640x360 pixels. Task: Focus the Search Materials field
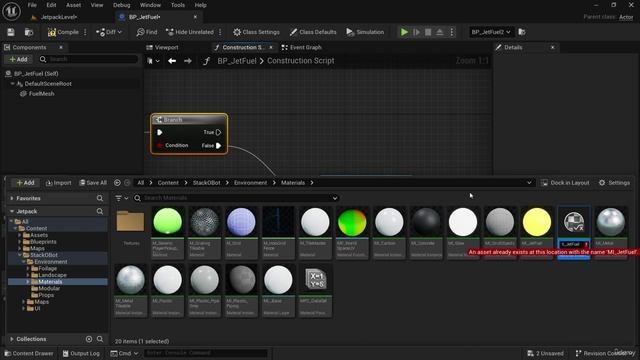pyautogui.click(x=237, y=198)
